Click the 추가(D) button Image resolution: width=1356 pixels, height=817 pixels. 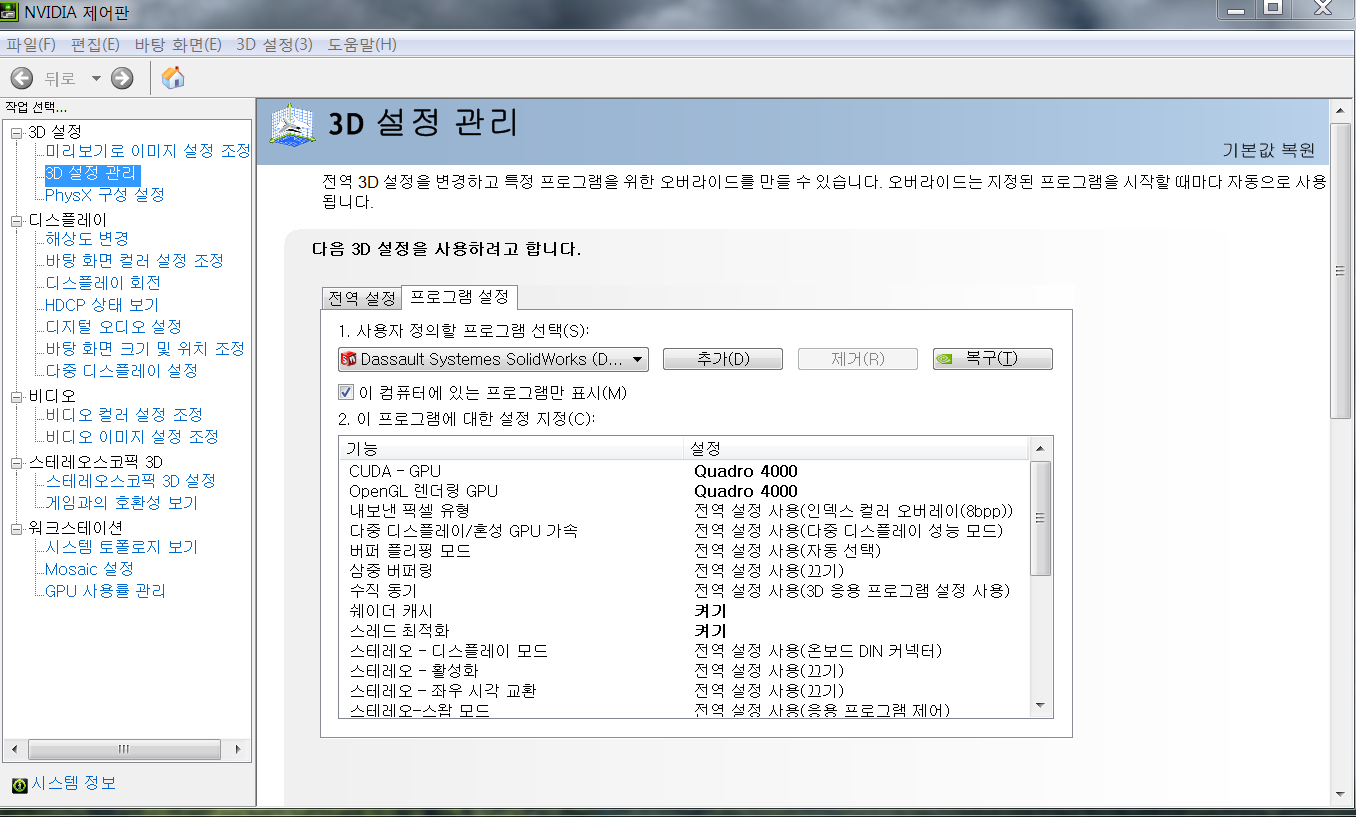[722, 359]
